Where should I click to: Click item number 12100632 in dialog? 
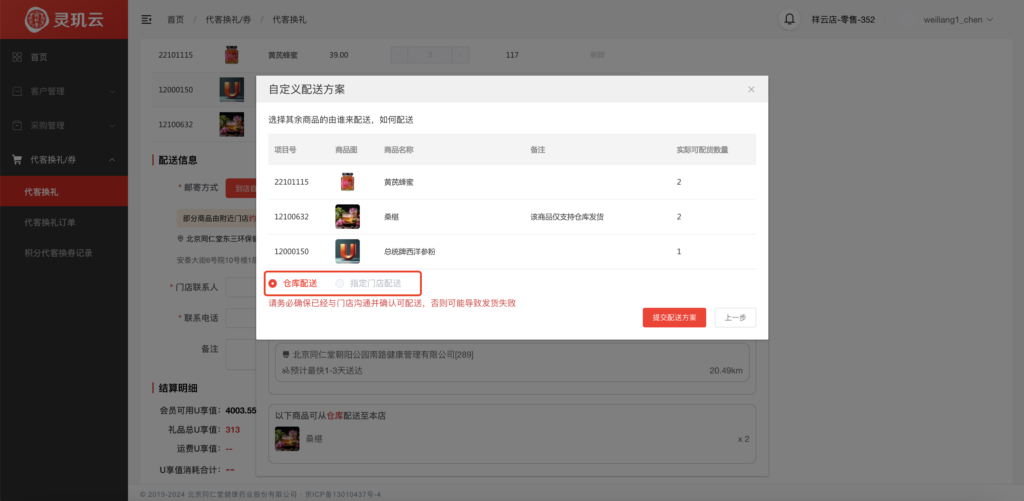291,216
